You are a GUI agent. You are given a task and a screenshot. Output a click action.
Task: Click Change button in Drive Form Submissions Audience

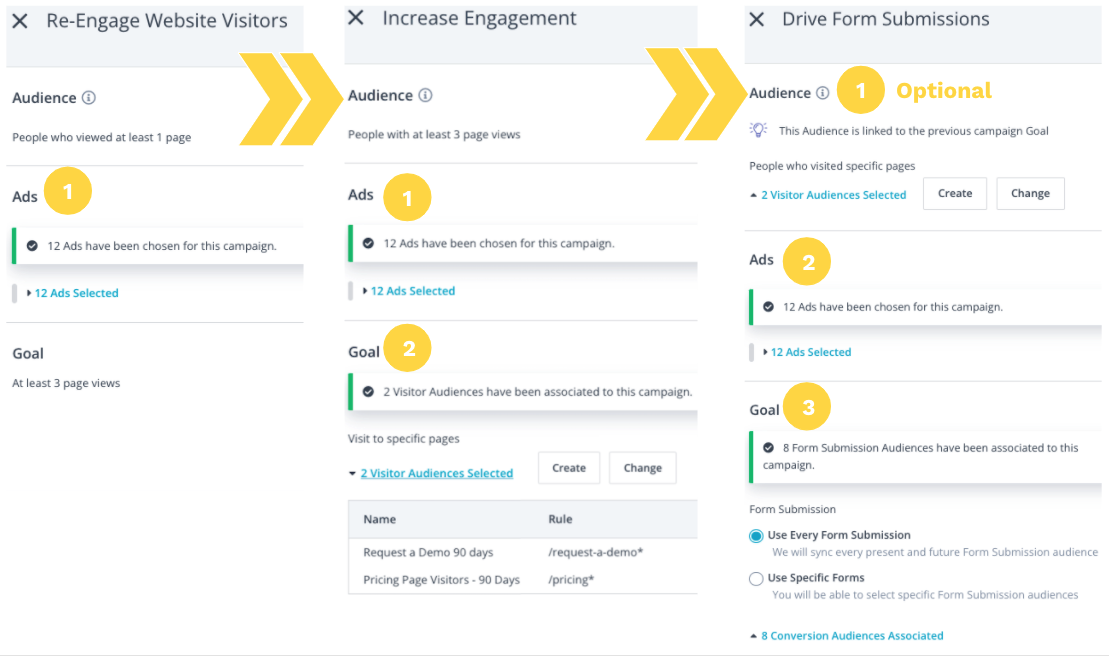tap(1030, 194)
